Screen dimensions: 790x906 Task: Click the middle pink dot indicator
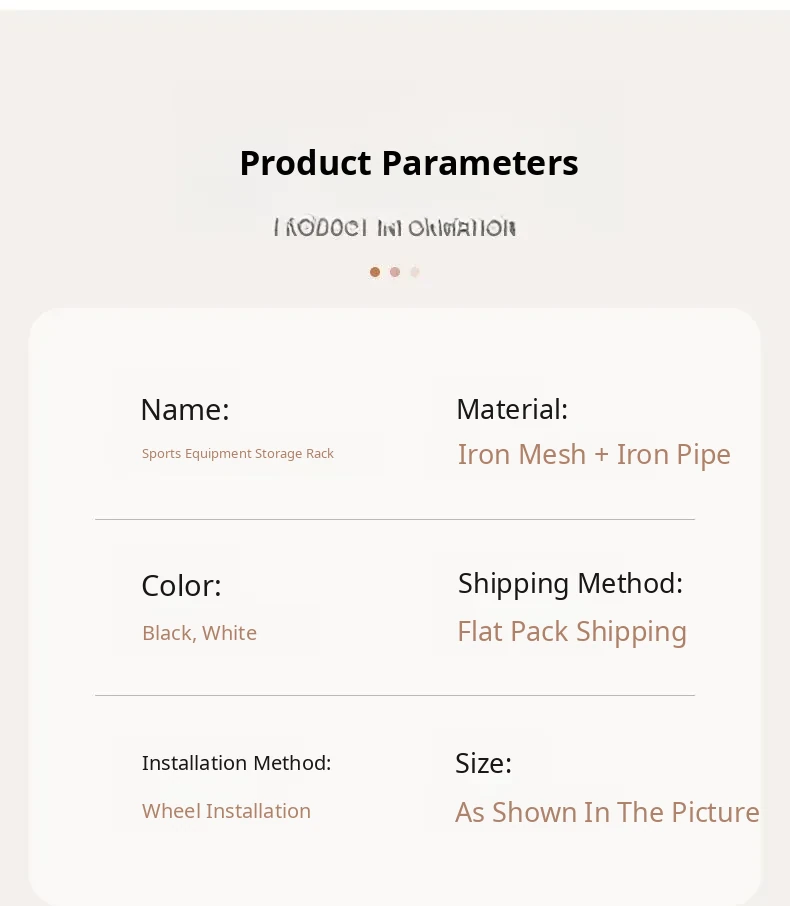coord(395,272)
